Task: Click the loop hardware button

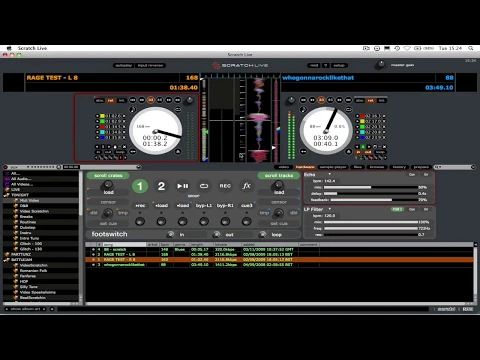Action: [204, 186]
